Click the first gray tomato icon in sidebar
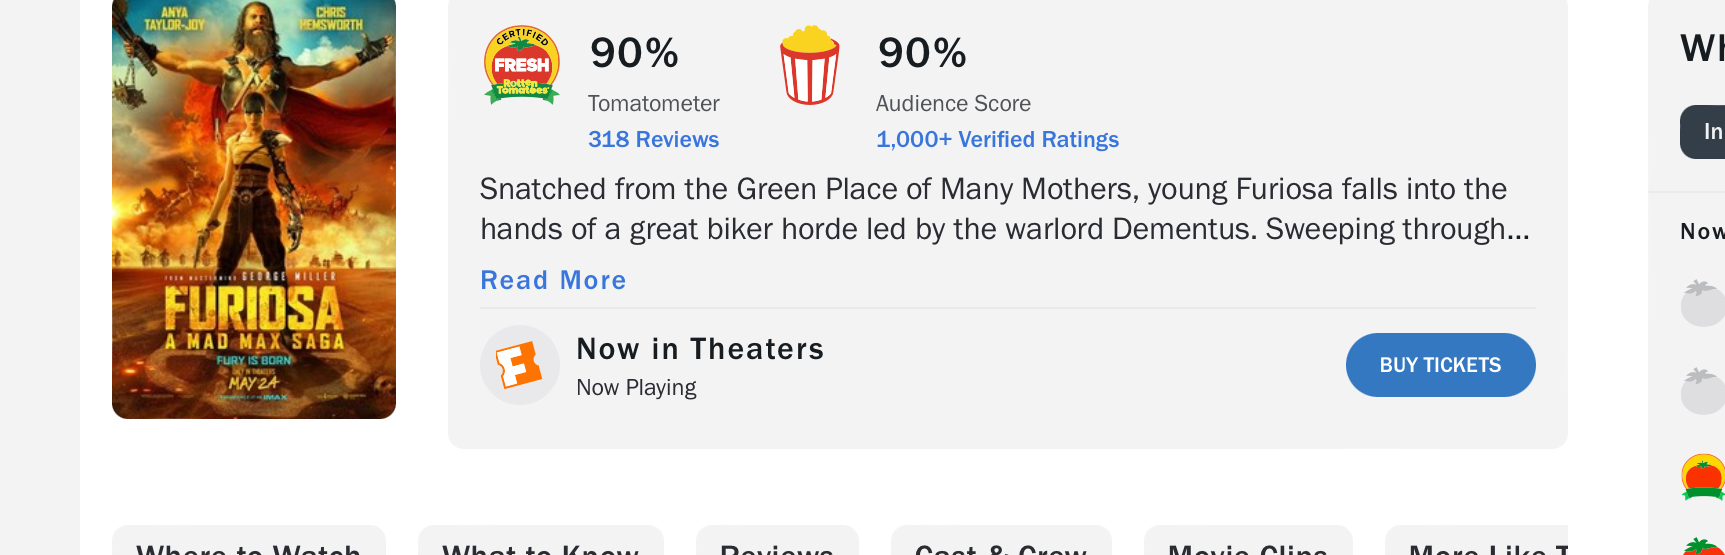Image resolution: width=1725 pixels, height=555 pixels. click(x=1702, y=303)
